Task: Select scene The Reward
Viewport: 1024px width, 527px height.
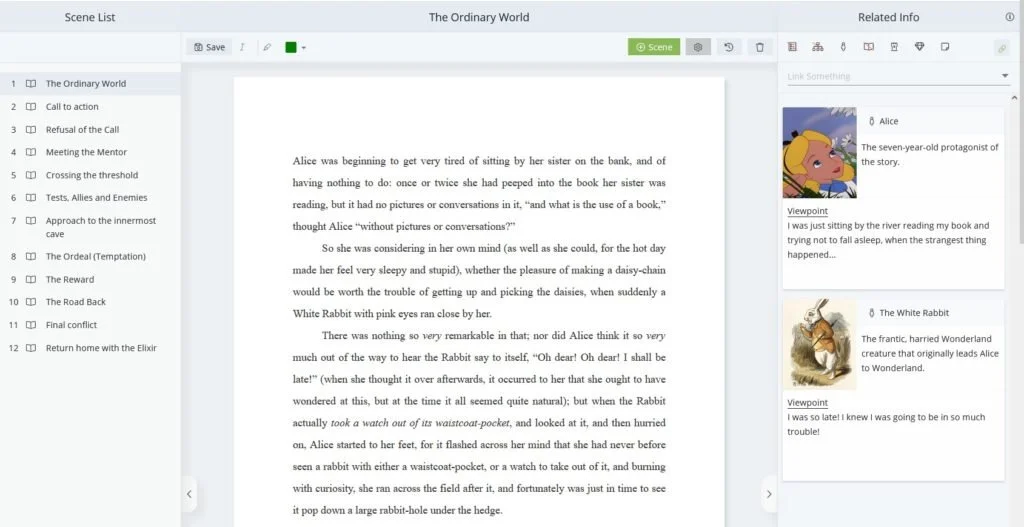Action: click(90, 279)
